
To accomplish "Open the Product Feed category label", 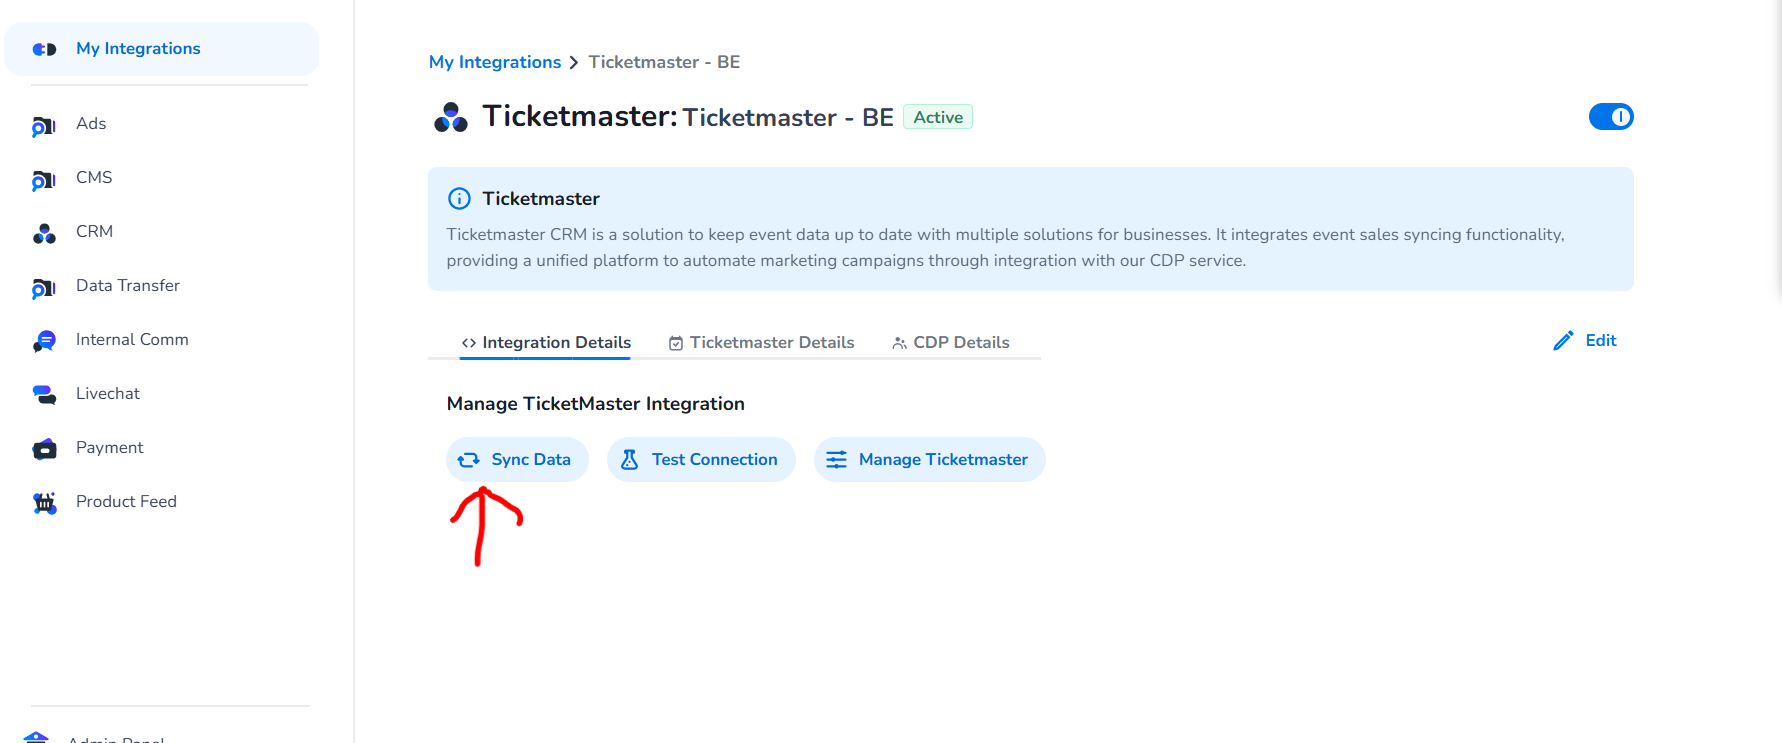I will 126,502.
